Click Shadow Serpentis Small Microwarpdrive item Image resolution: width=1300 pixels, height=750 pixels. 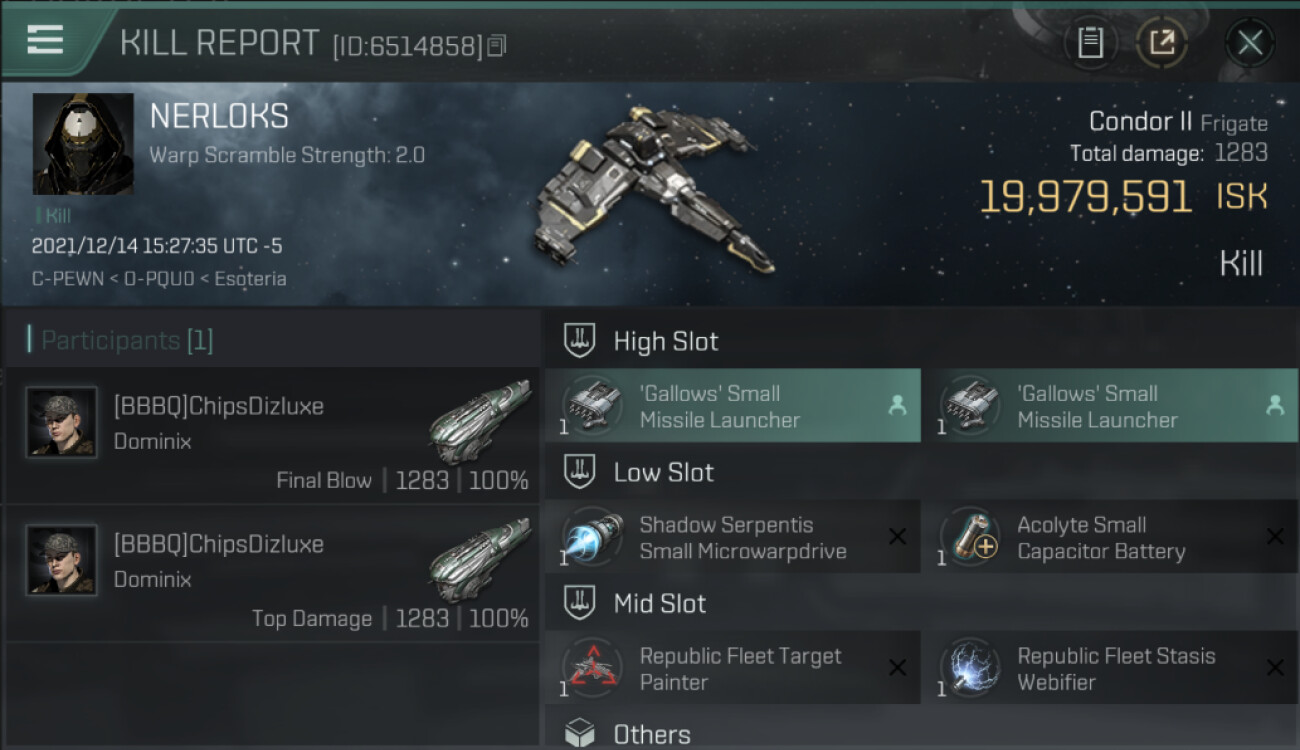[x=733, y=537]
